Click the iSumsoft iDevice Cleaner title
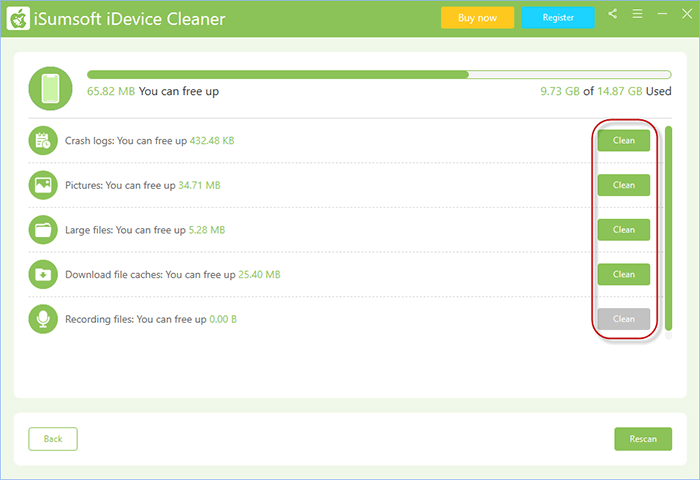Image resolution: width=700 pixels, height=480 pixels. pos(129,19)
